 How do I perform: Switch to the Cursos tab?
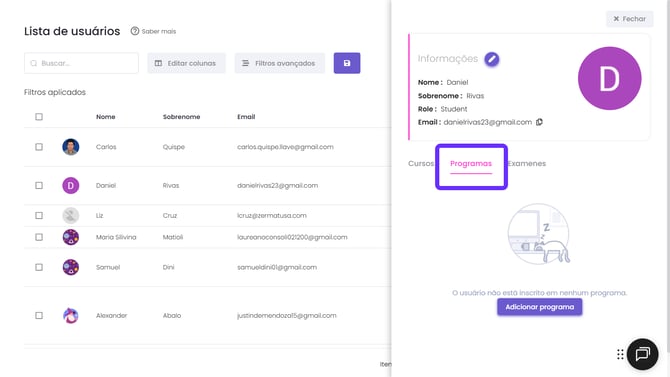tap(421, 164)
